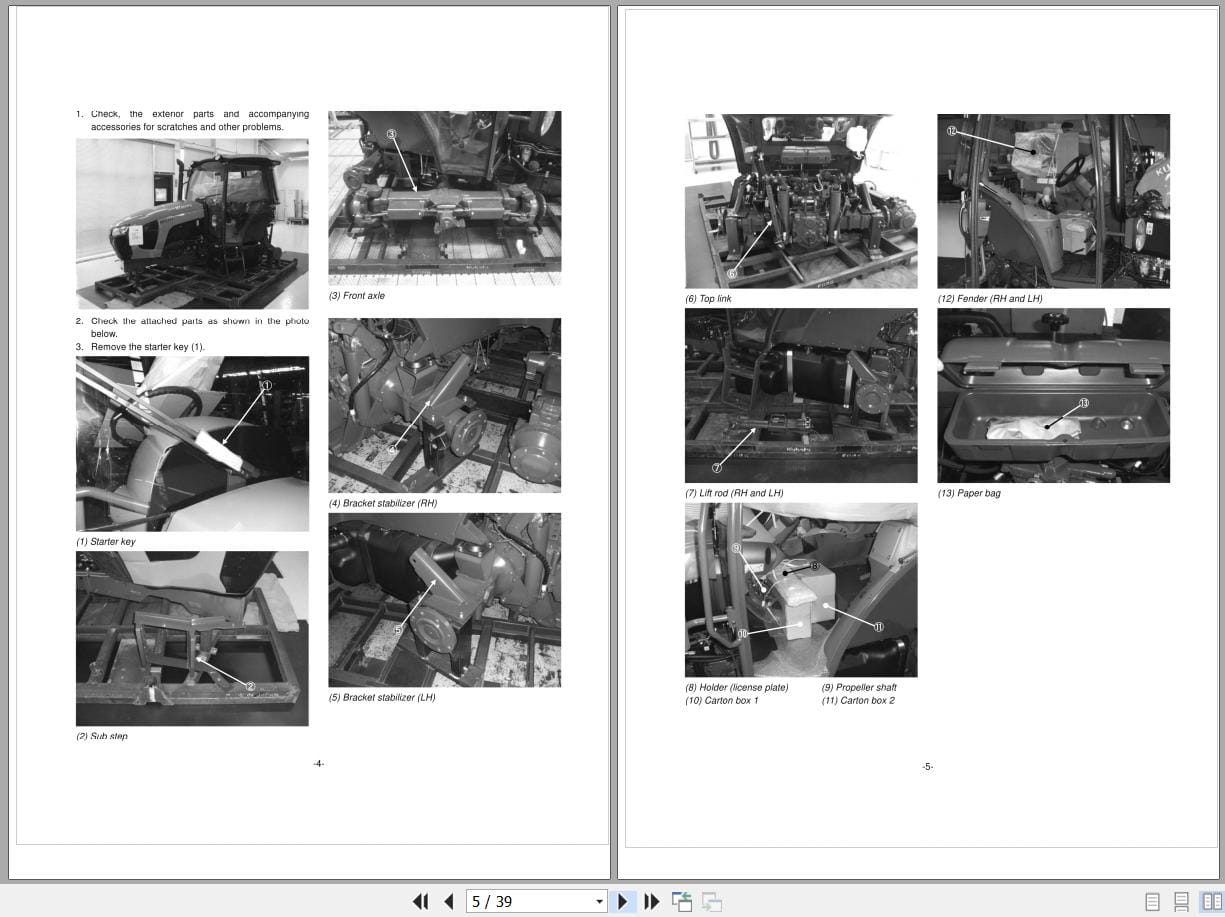Click the tractor exterior photo on page 4
Viewport: 1225px width, 917px height.
pos(192,223)
